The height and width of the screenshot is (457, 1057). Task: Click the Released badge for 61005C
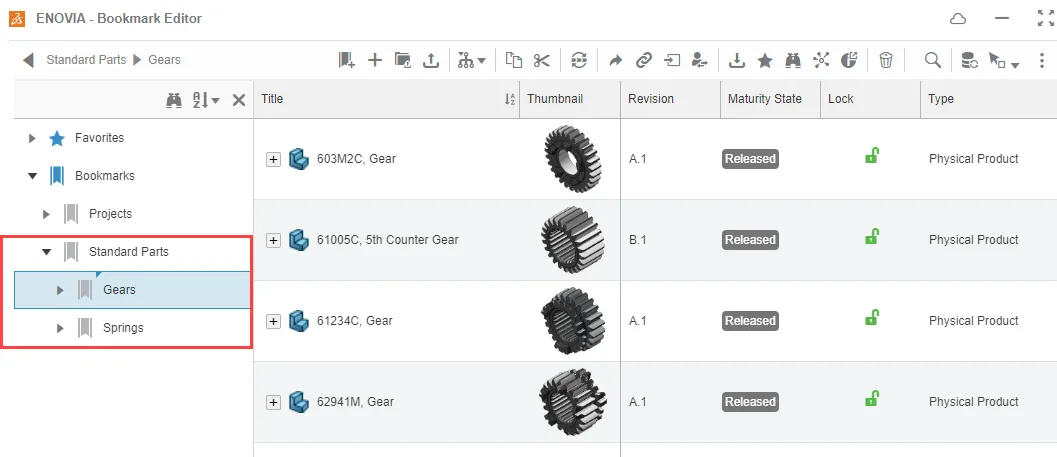click(750, 240)
